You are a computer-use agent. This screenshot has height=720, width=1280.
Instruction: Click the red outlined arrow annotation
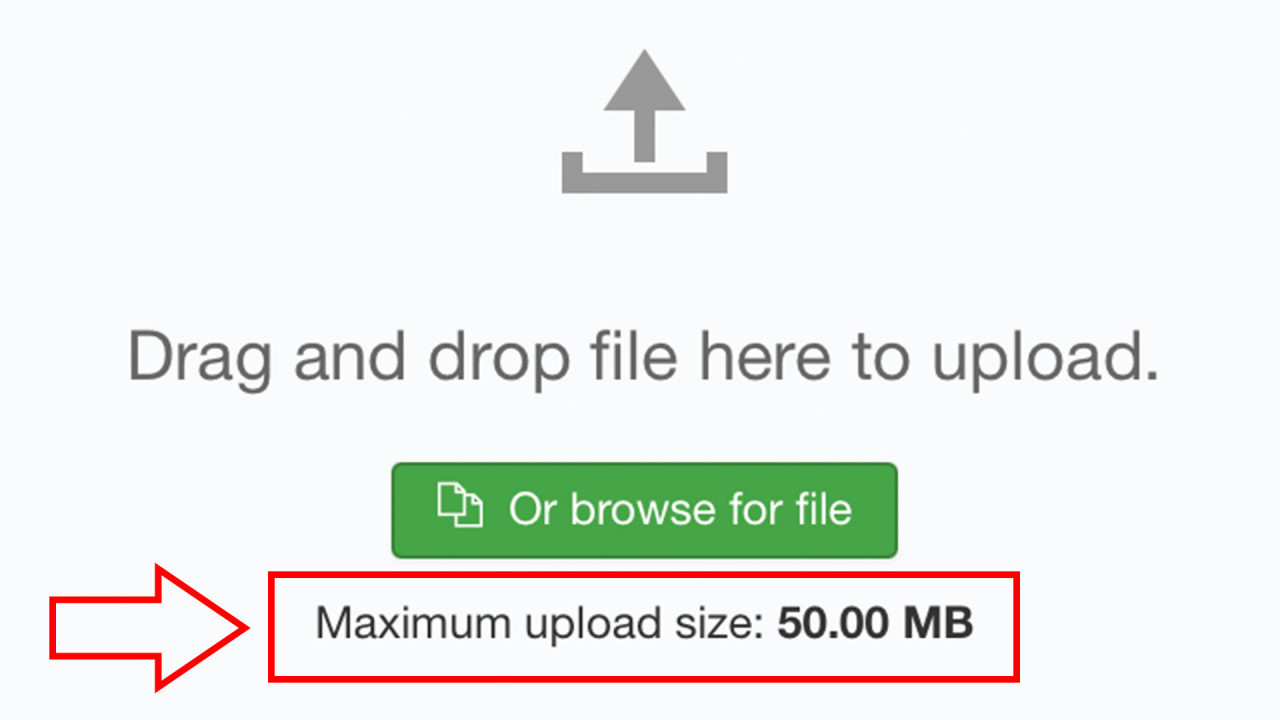coord(149,627)
